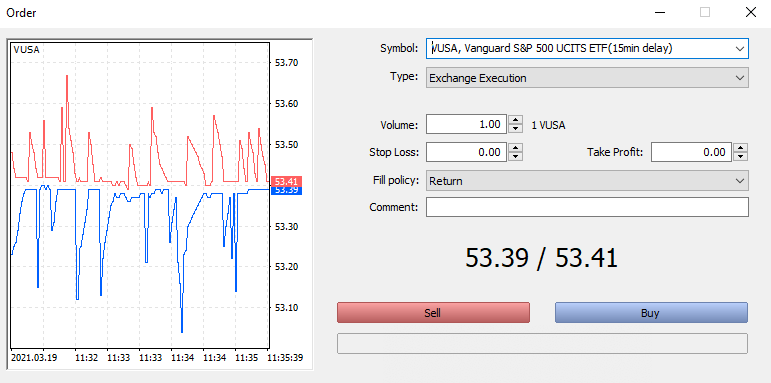This screenshot has width=771, height=383.
Task: Decrease Take Profit with the down arrow
Action: click(x=740, y=156)
